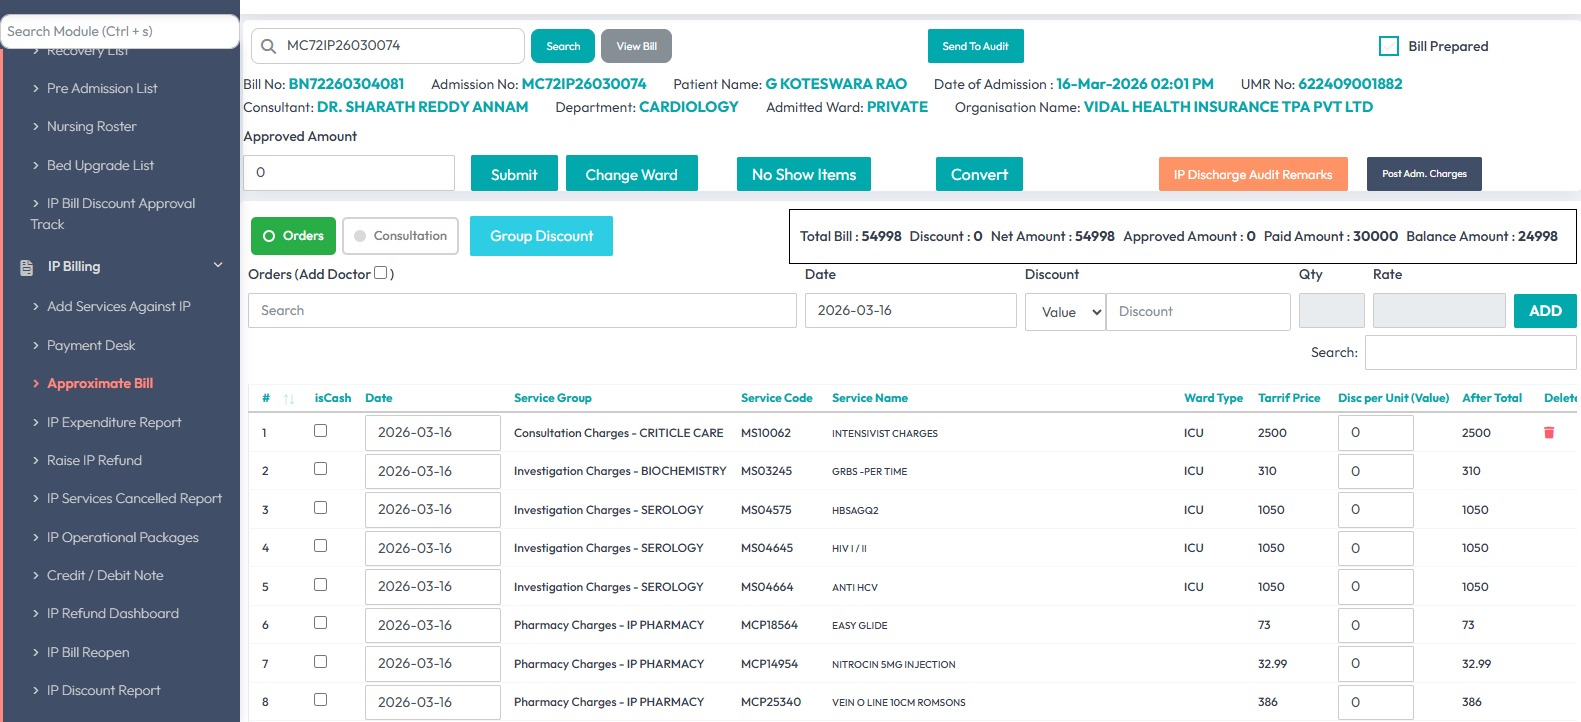
Task: Click Post Adm. Charges button
Action: [1424, 174]
